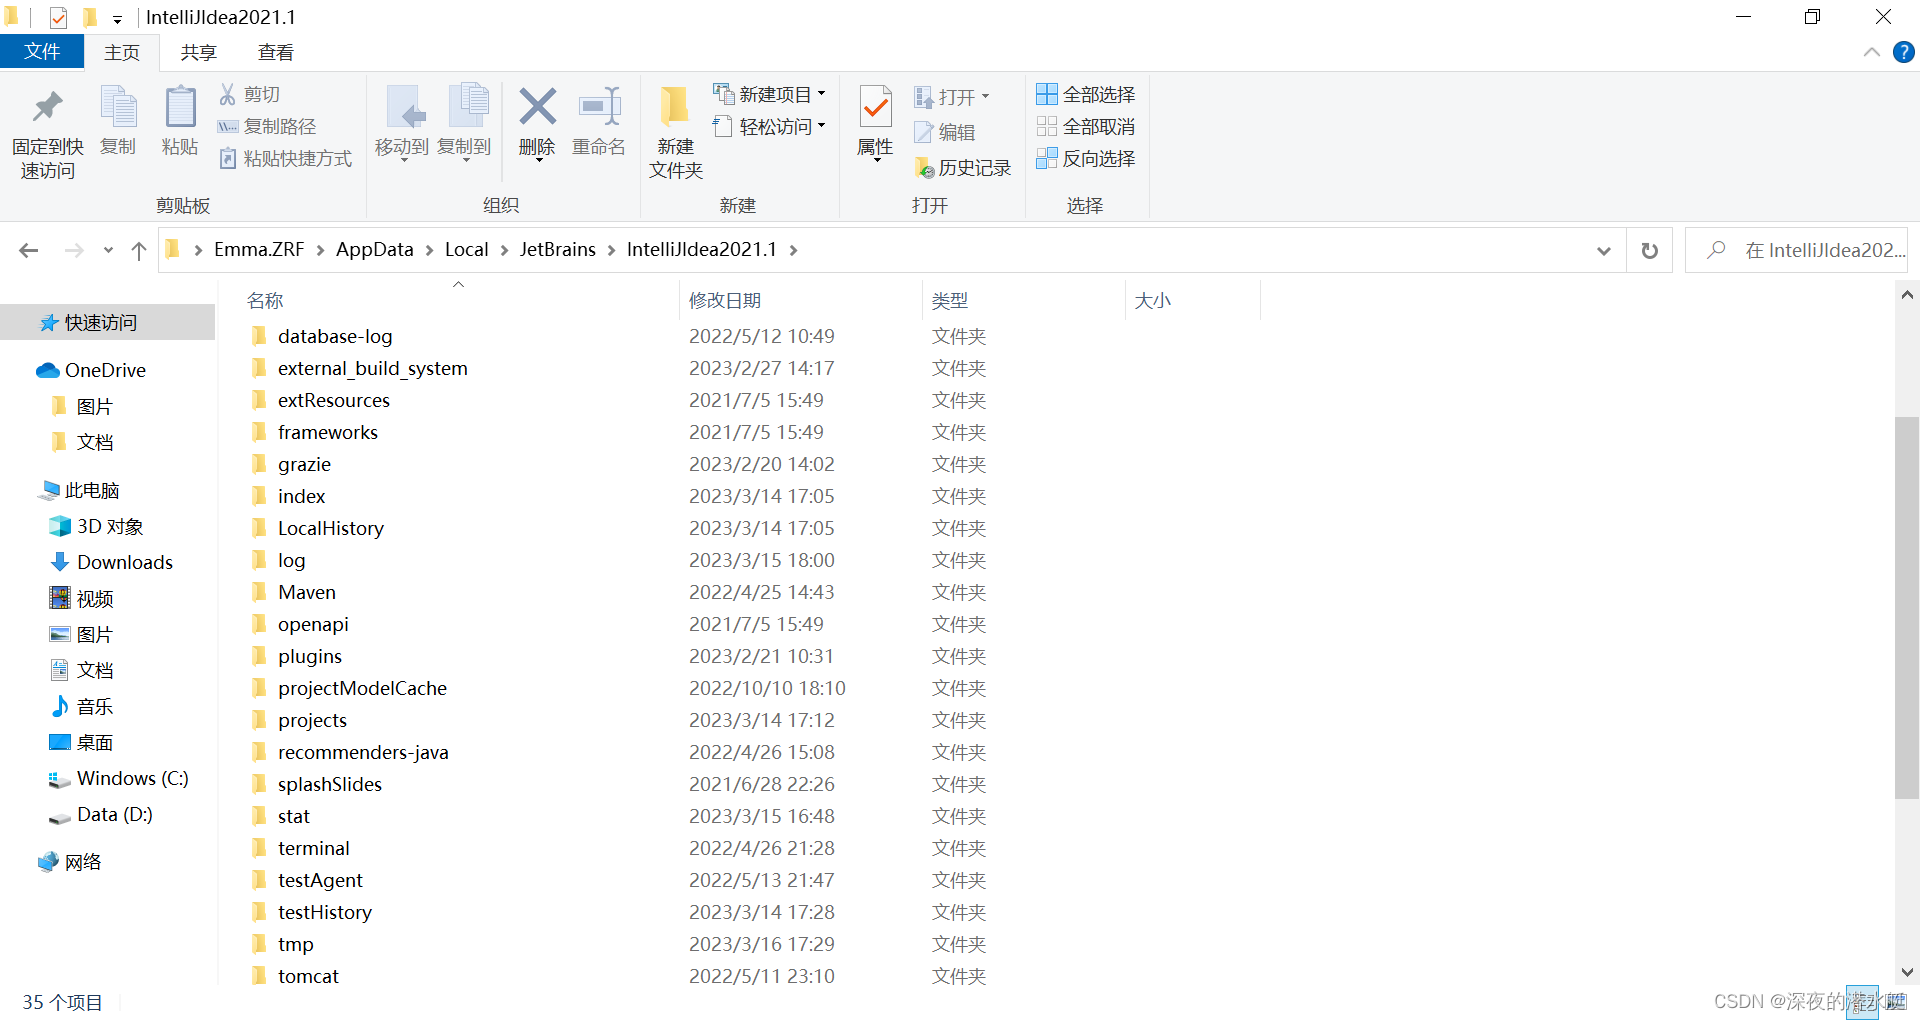Expand the 打开 (Open) dropdown arrow
This screenshot has height=1020, width=1920.
coord(984,96)
